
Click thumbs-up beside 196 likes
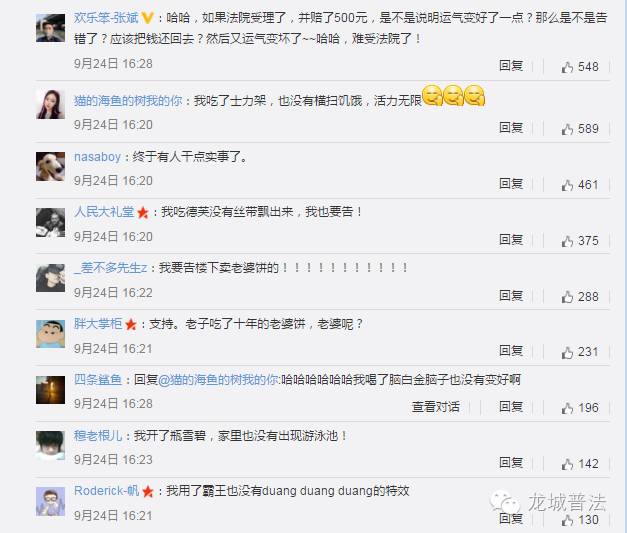(567, 408)
